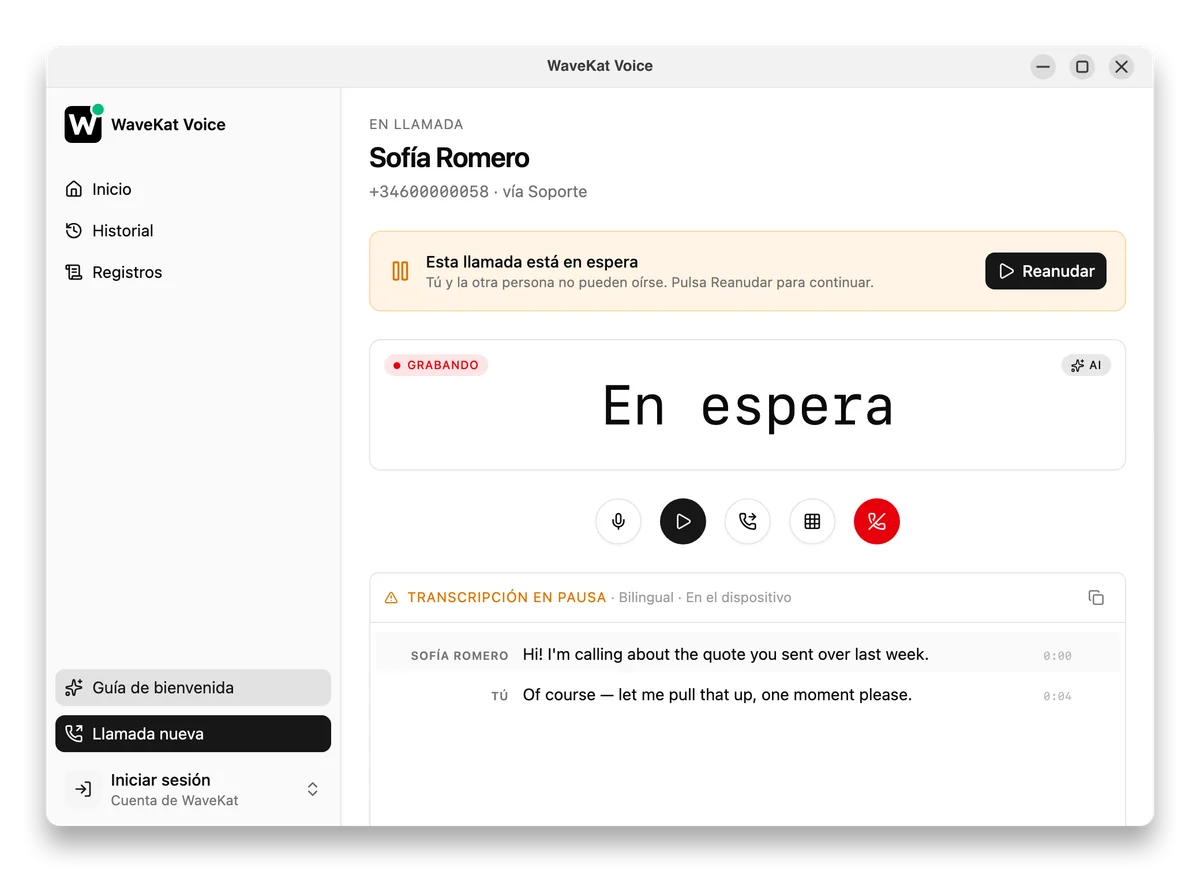Click the 0:00 timestamp
This screenshot has width=1200, height=872.
(1057, 656)
